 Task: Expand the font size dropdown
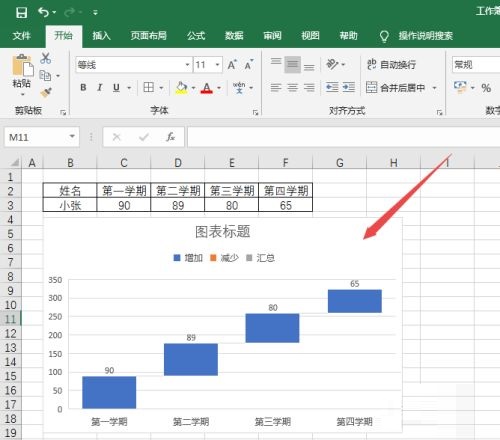tap(217, 65)
